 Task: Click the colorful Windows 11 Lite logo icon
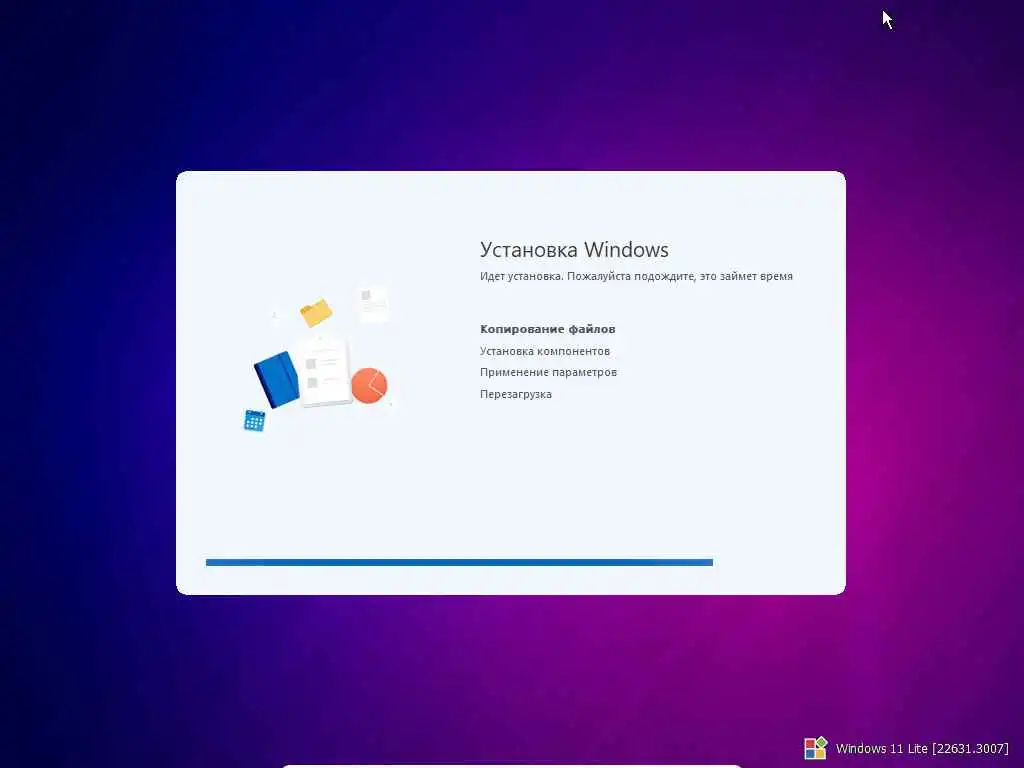click(x=816, y=748)
